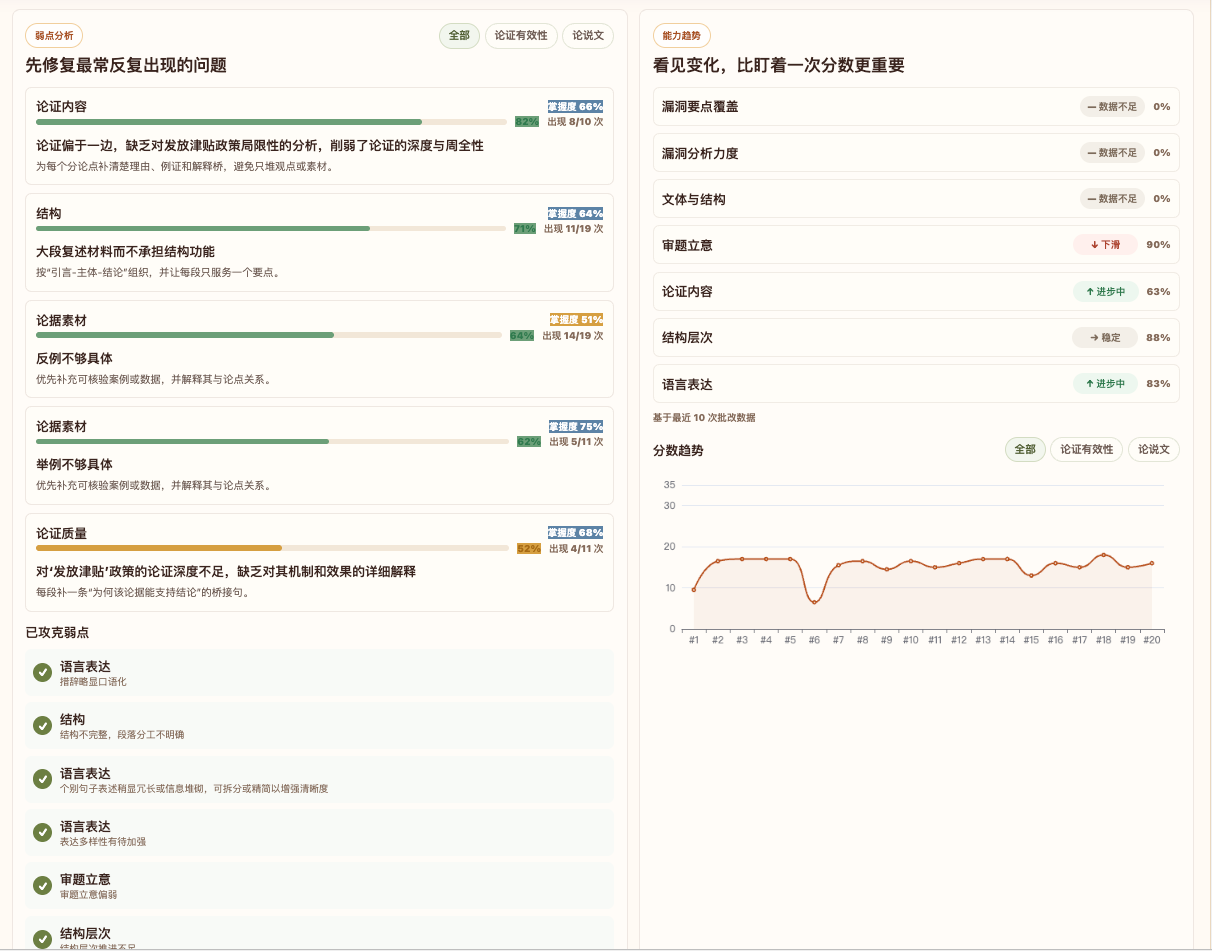The image size is (1212, 951).
Task: Click the 弱点分析 badge
Action: [54, 35]
